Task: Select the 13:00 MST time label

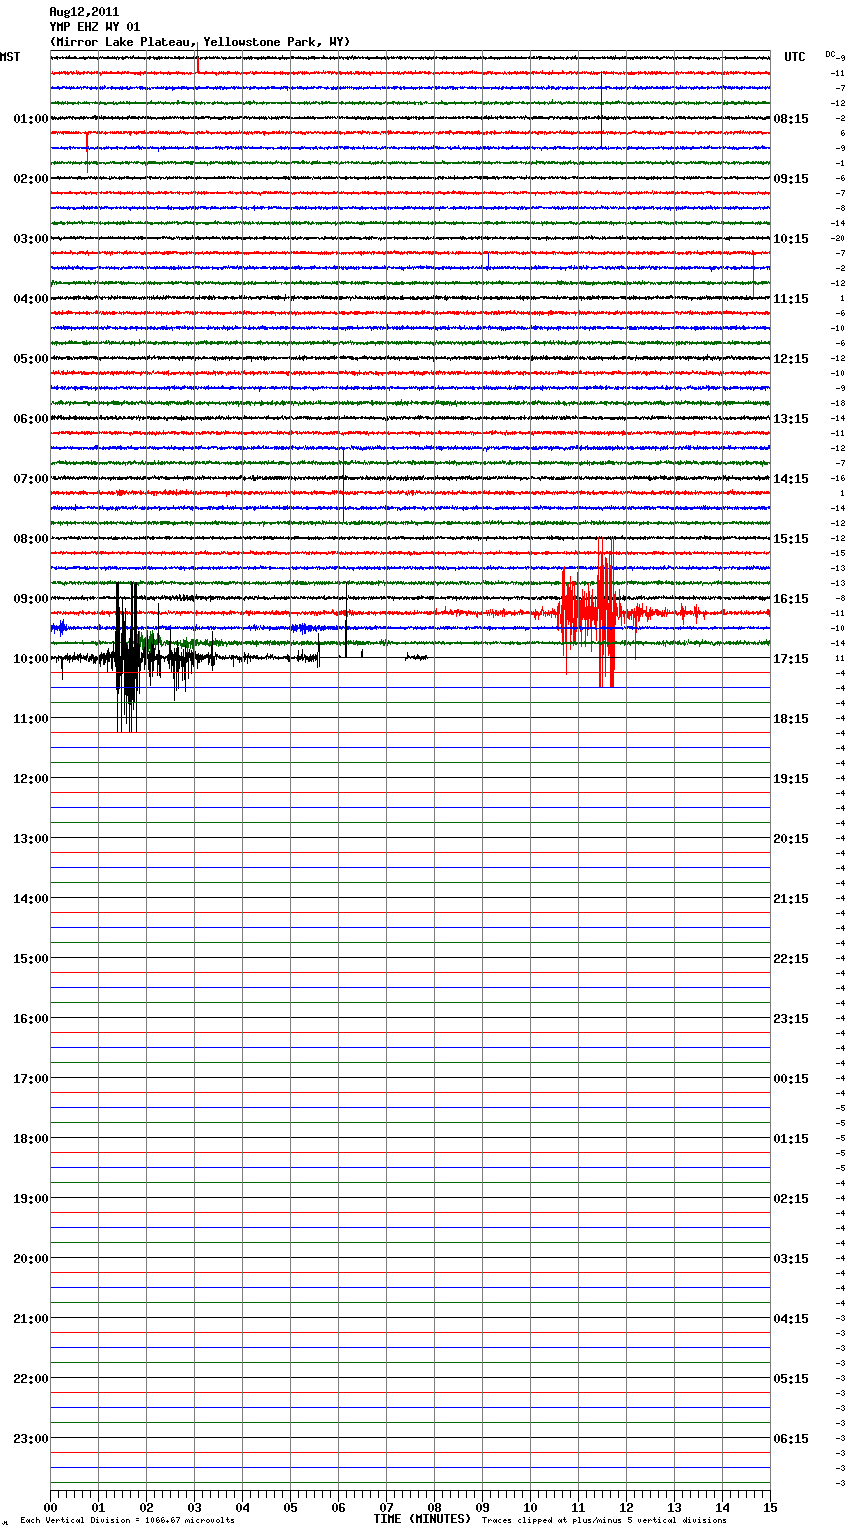Action: 31,839
